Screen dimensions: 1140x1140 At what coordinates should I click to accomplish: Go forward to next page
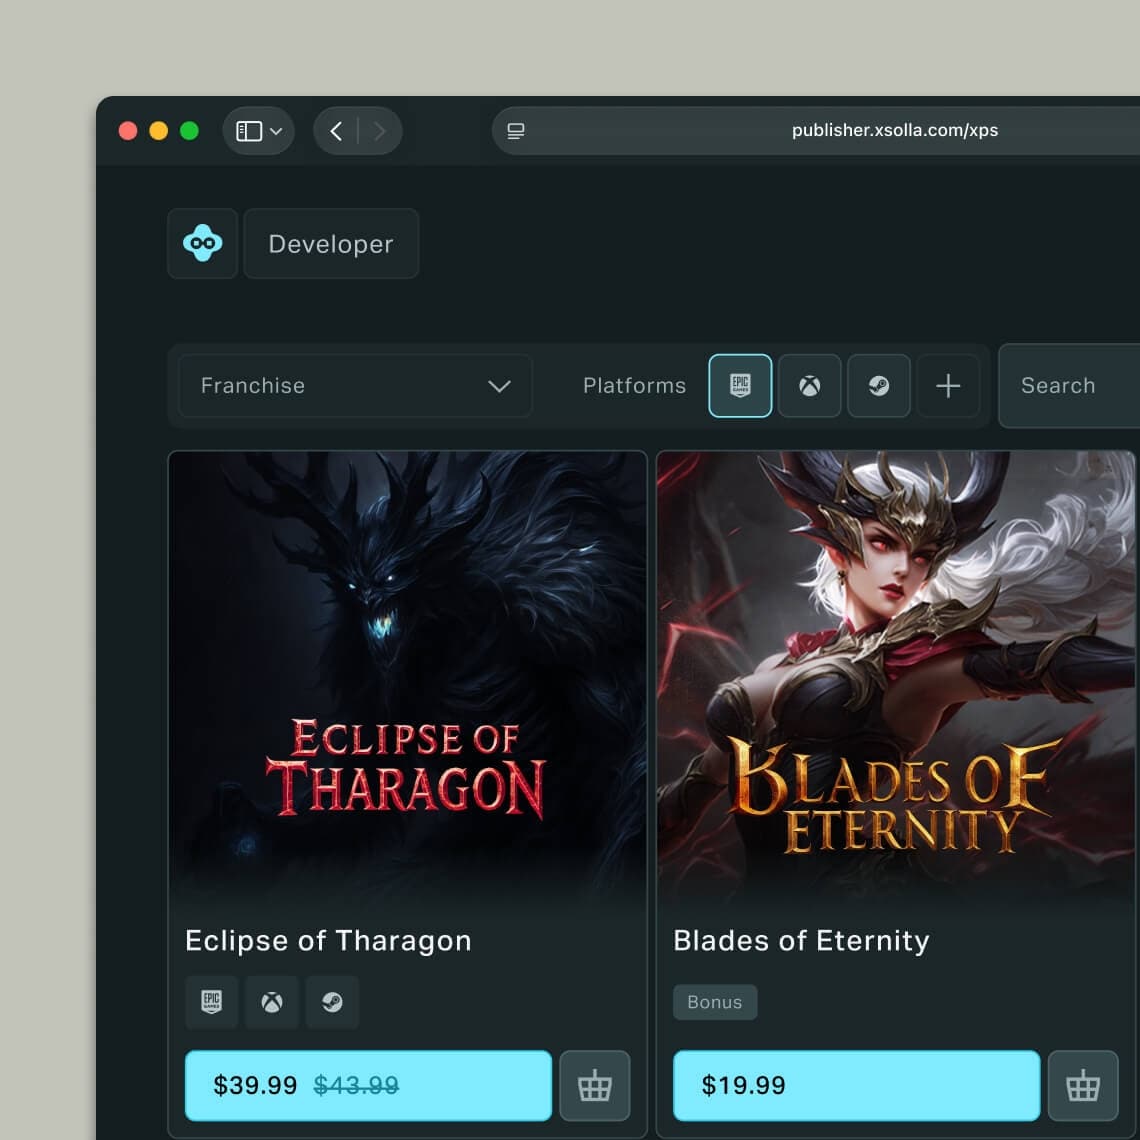[380, 132]
